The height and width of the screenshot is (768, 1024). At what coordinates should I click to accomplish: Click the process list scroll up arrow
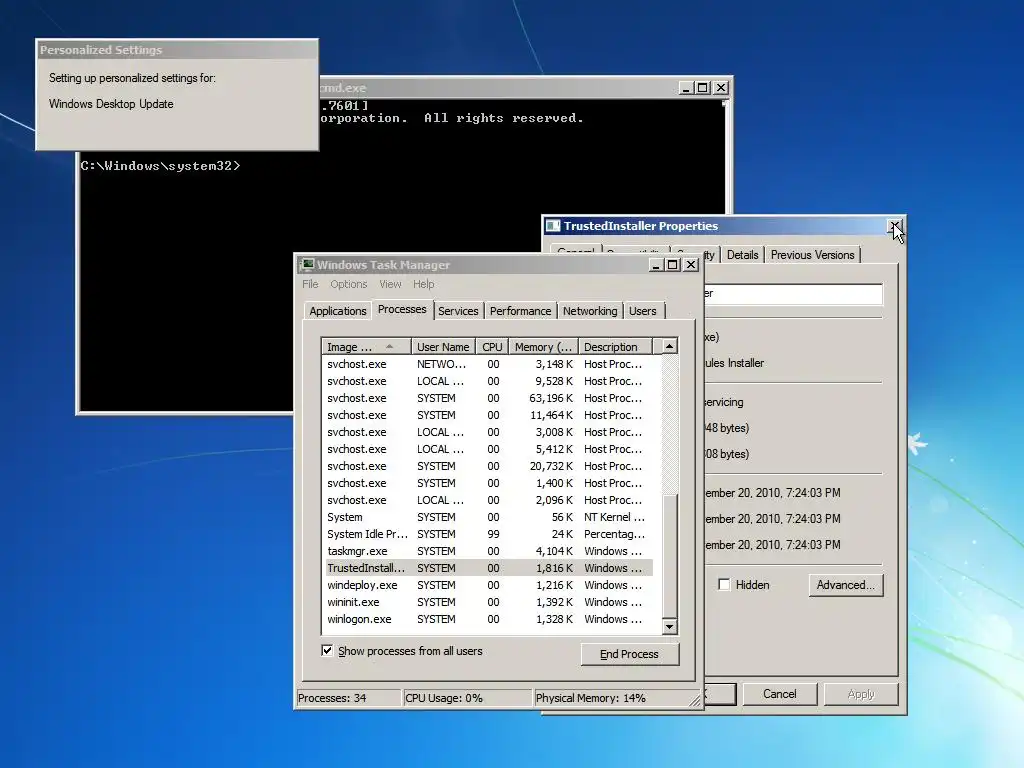pyautogui.click(x=669, y=346)
